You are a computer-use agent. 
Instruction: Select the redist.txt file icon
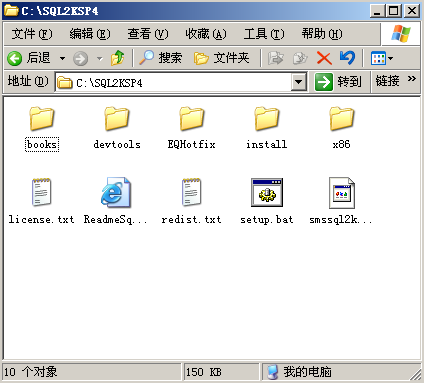tap(192, 192)
